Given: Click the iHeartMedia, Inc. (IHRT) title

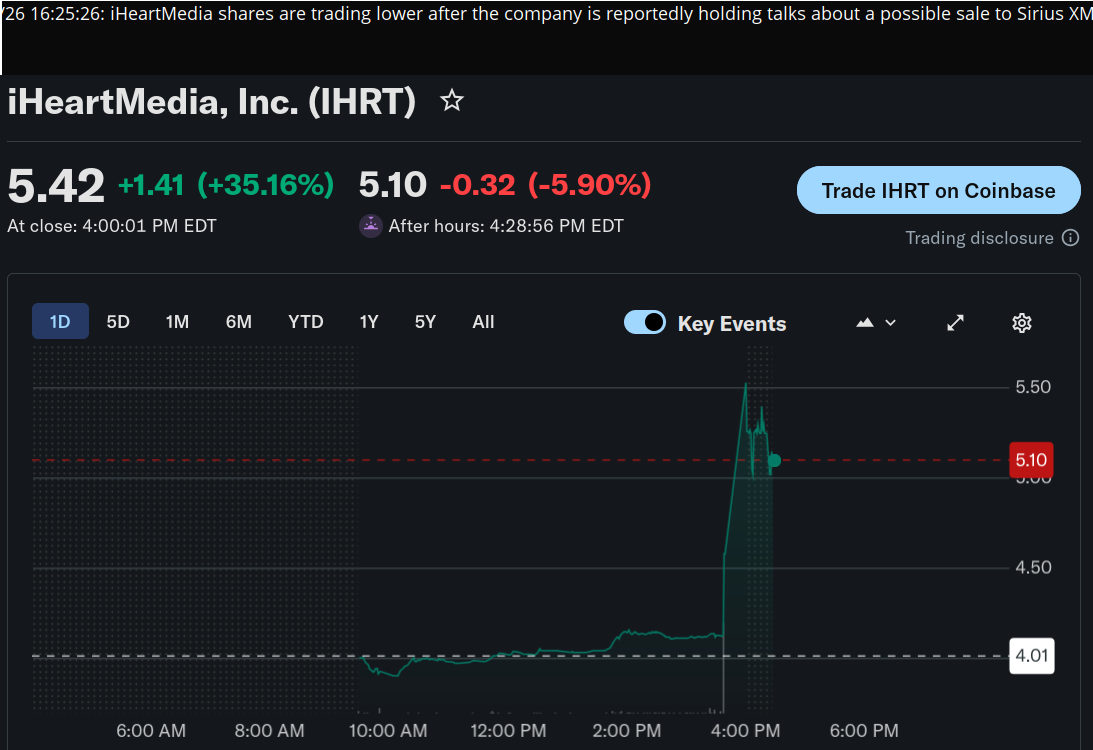Looking at the screenshot, I should click(211, 102).
